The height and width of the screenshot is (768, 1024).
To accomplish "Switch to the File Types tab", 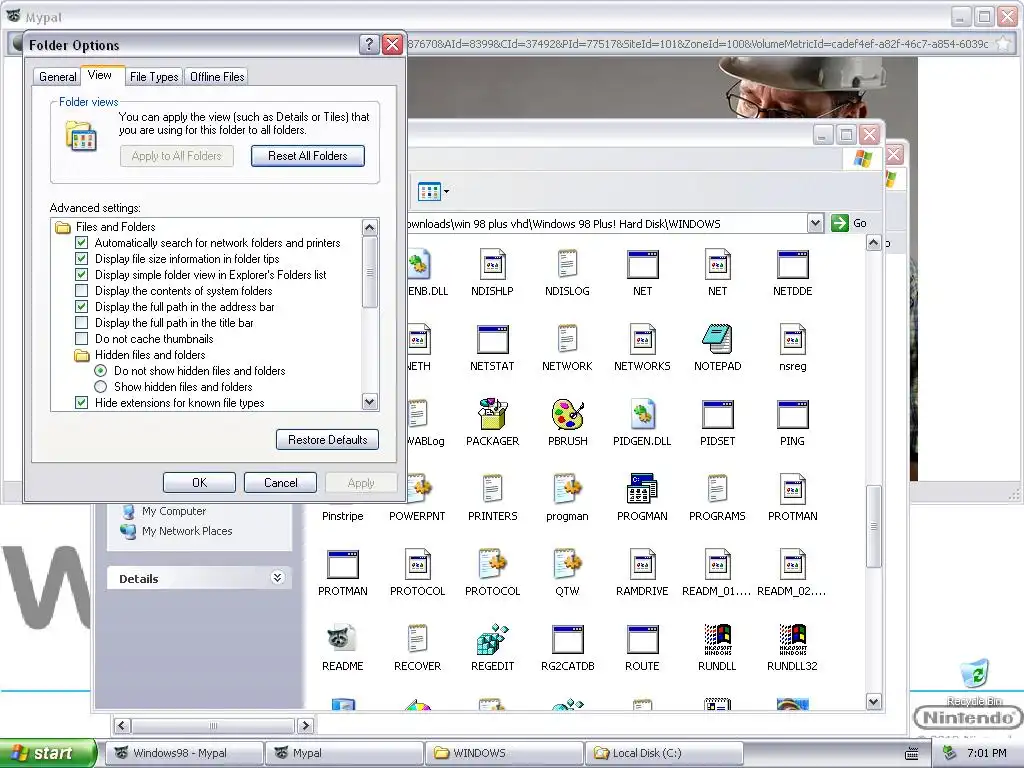I will 154,77.
